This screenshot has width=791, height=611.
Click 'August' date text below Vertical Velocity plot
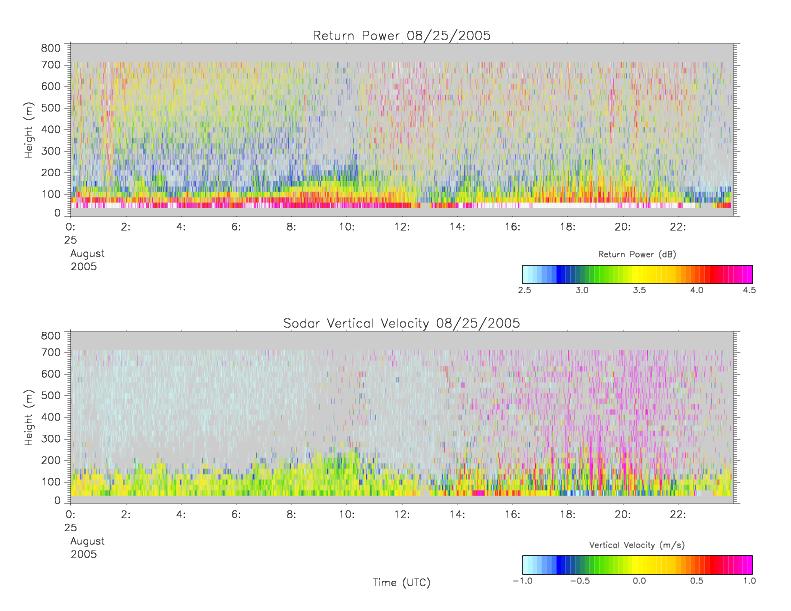click(x=87, y=541)
